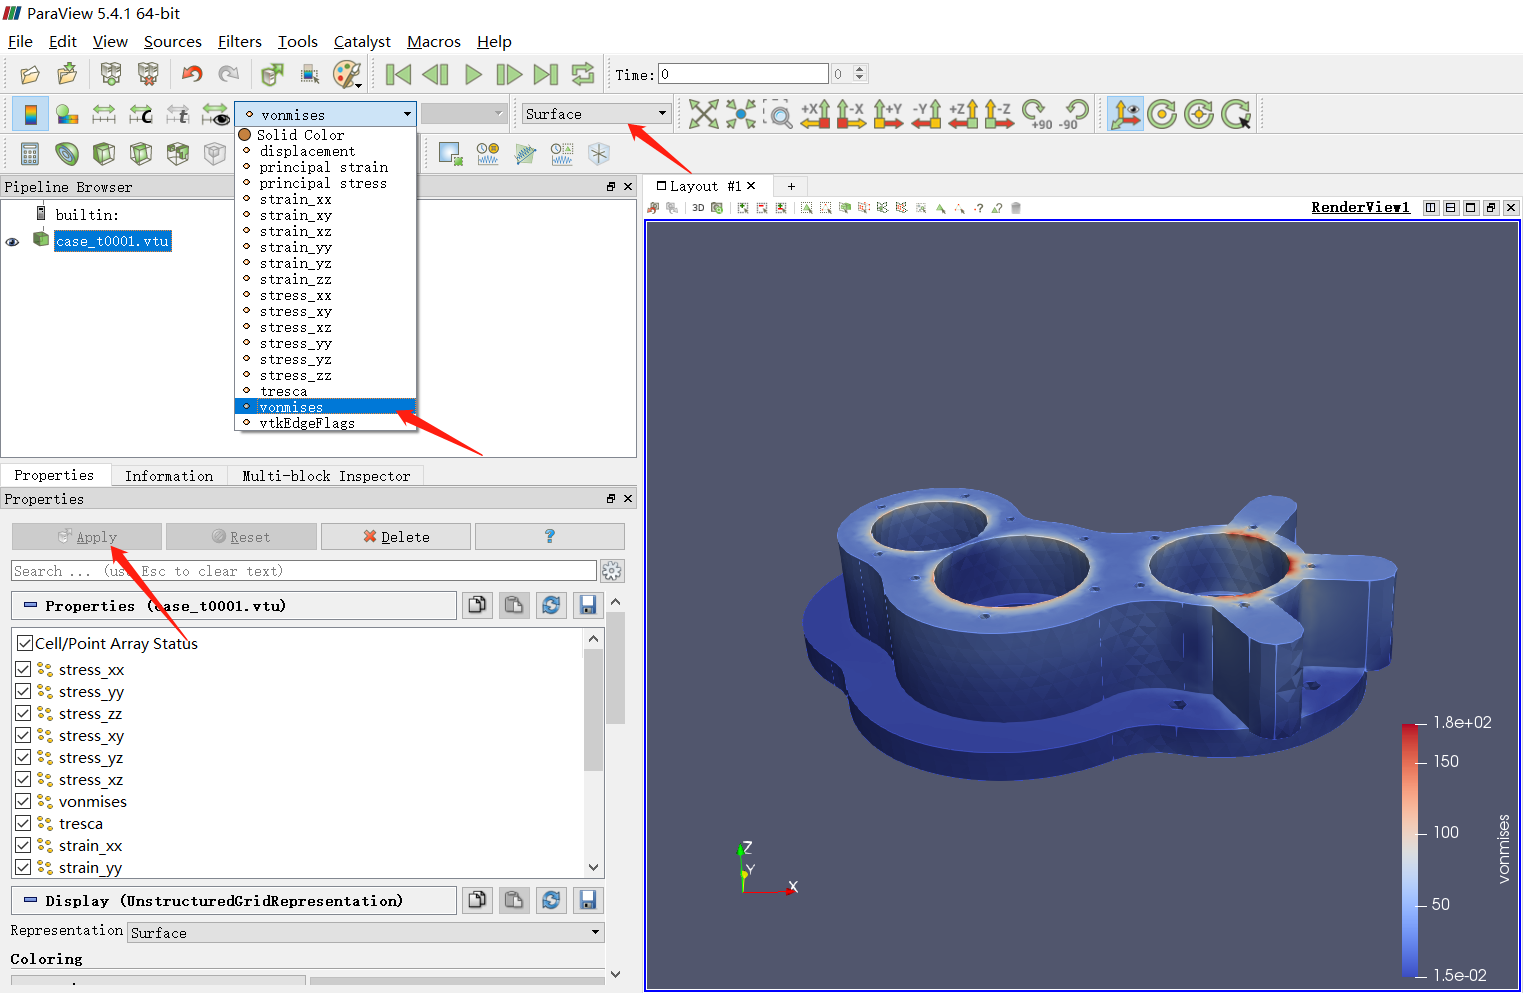The height and width of the screenshot is (993, 1523).
Task: Click the Apply button
Action: 86,536
